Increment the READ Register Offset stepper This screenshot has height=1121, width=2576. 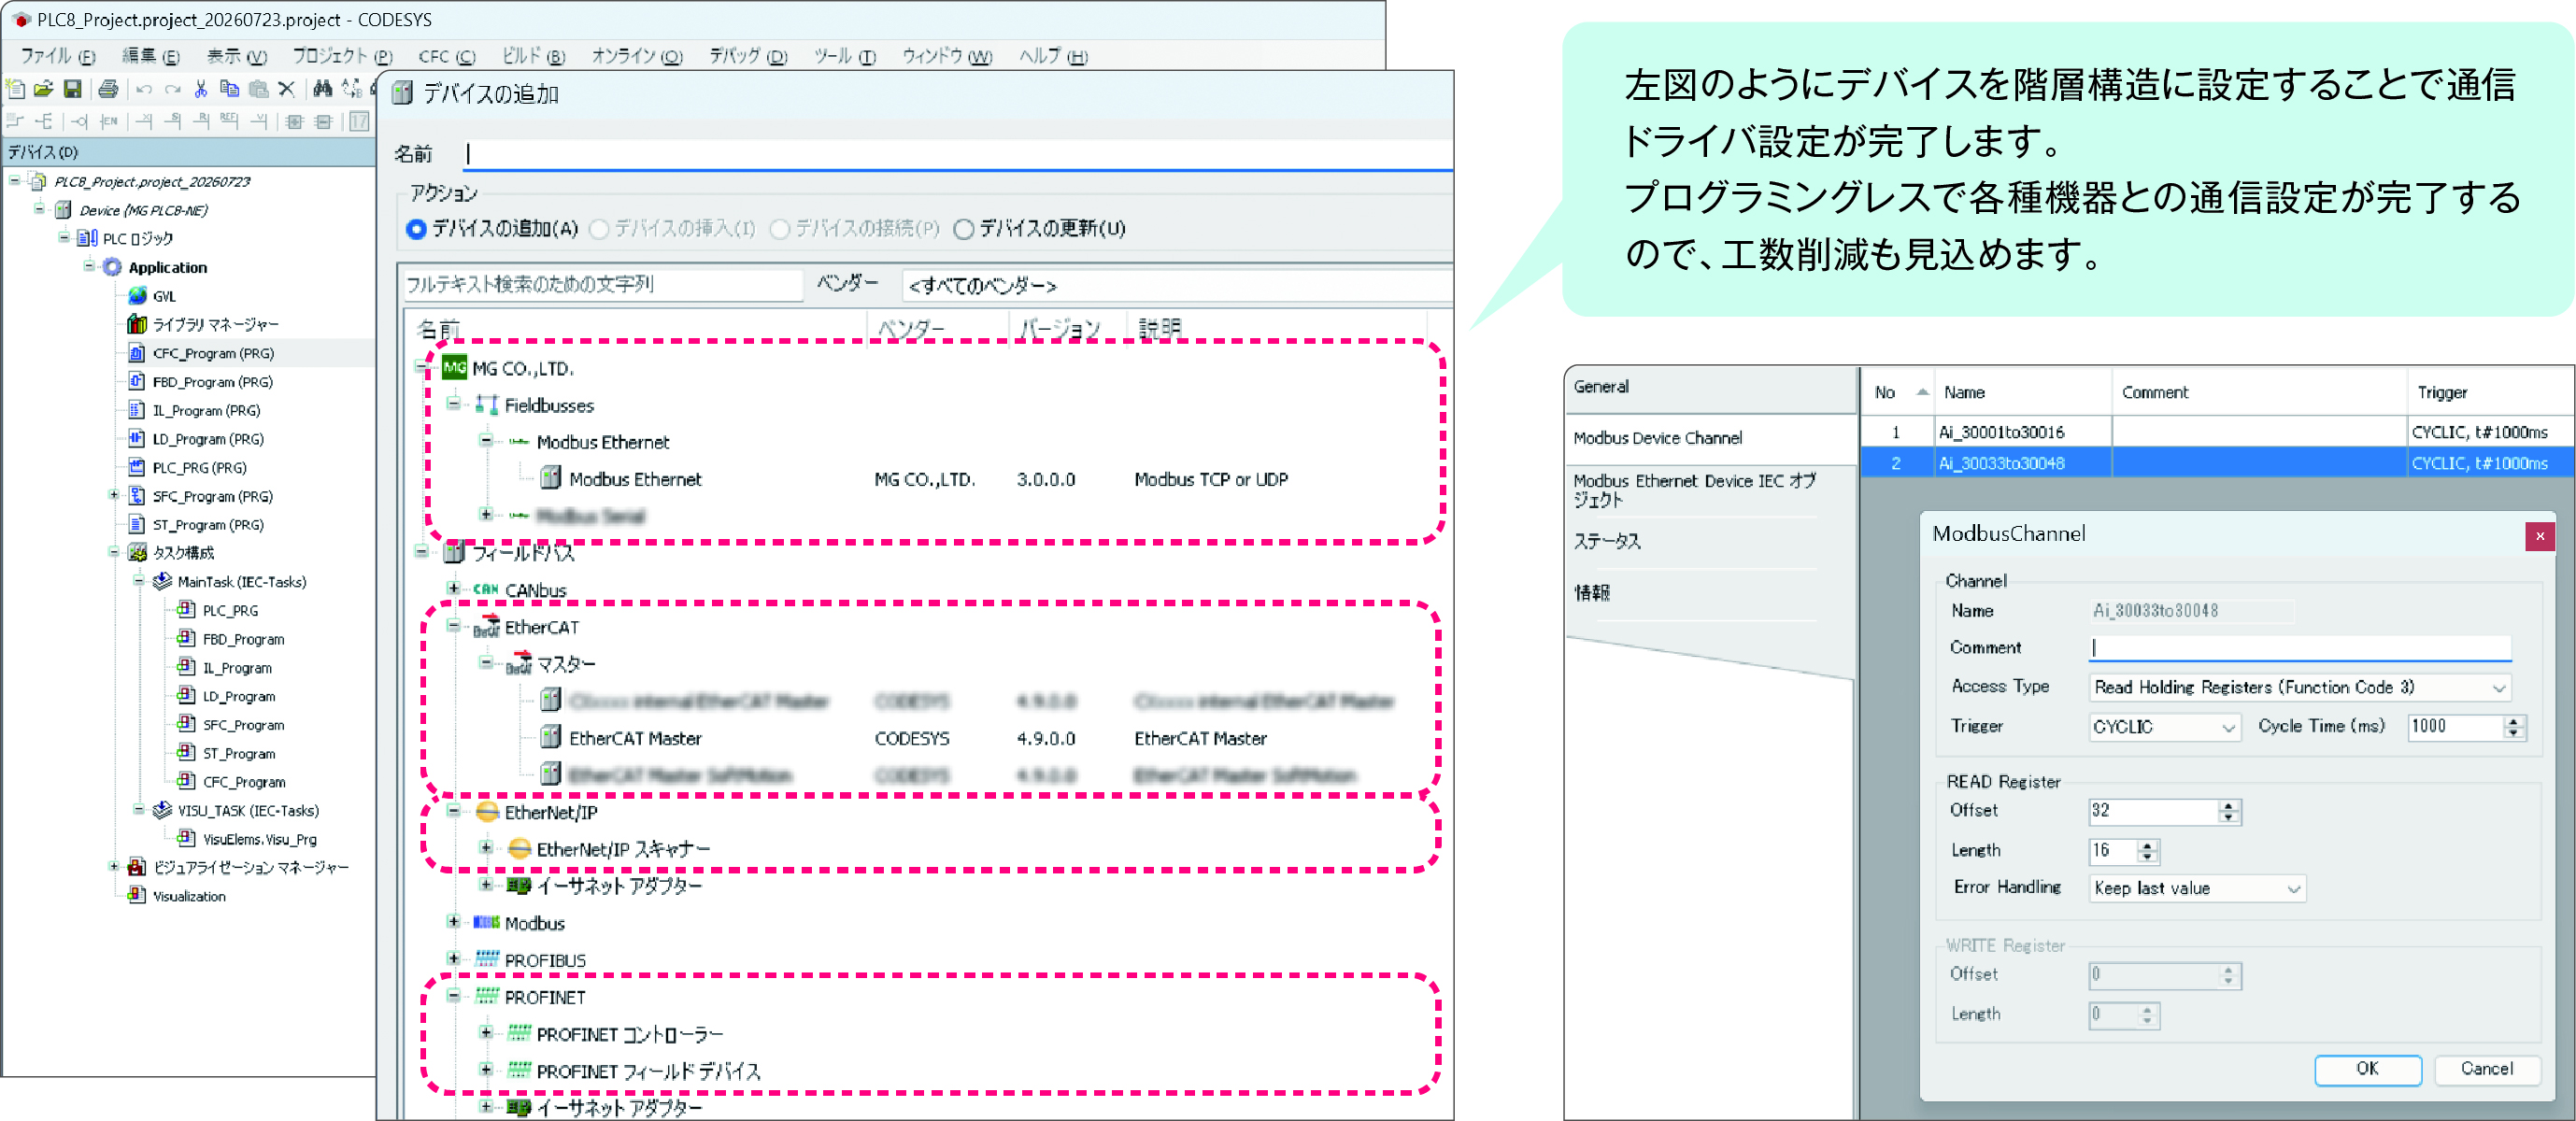[2228, 805]
